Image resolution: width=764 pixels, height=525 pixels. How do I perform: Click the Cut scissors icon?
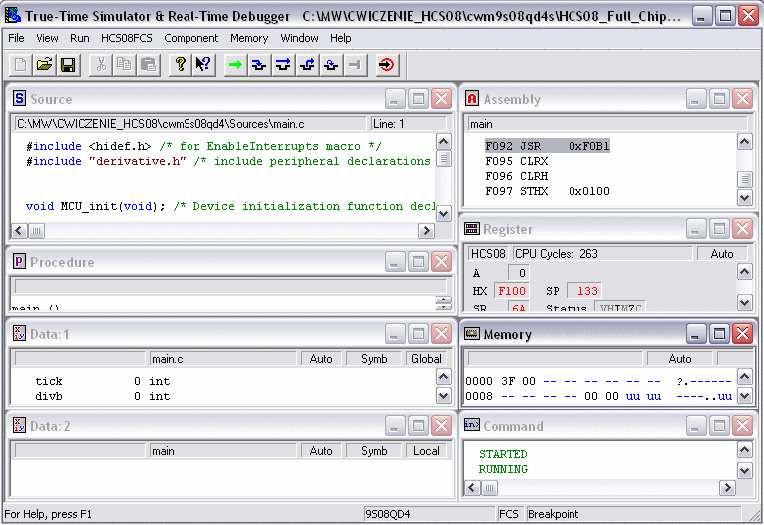tap(101, 64)
